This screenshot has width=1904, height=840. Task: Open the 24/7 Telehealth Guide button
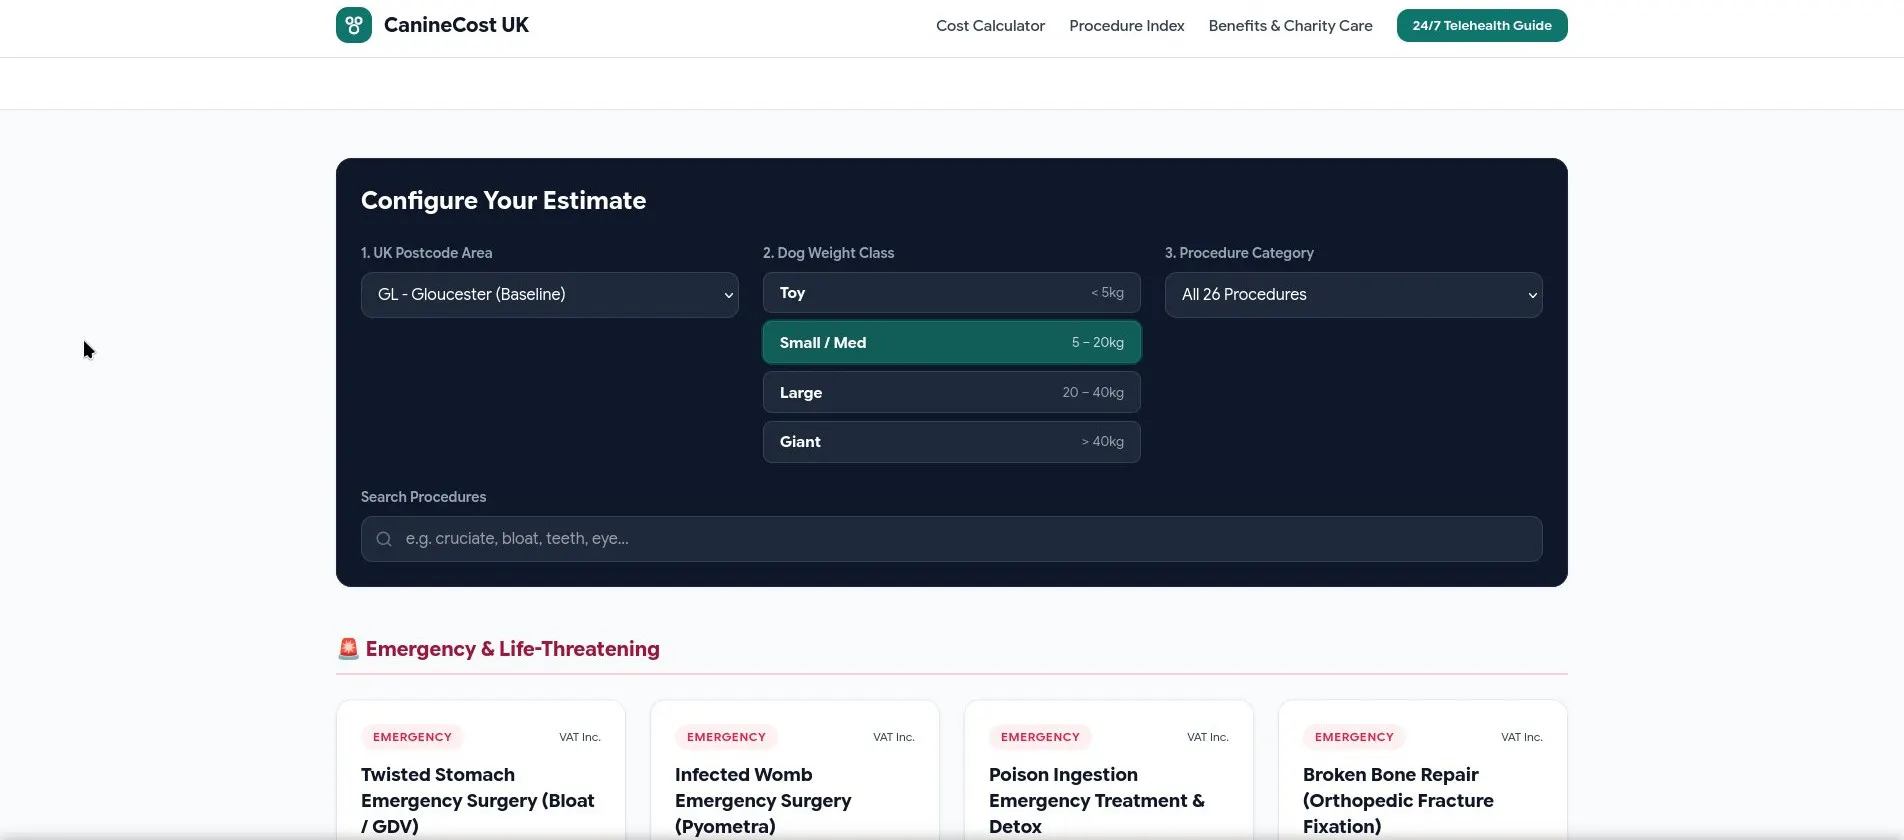pyautogui.click(x=1482, y=26)
